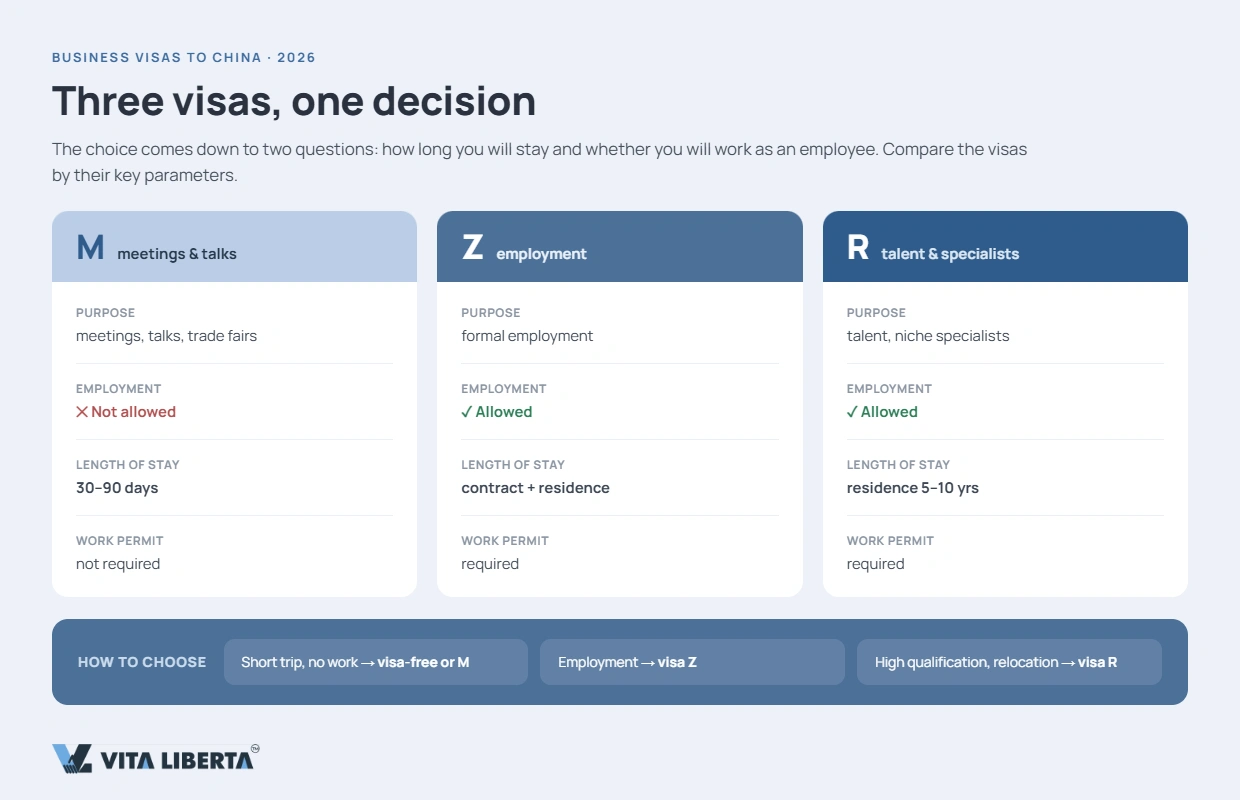Select the 'Employment → visa Z' pill

tap(692, 662)
